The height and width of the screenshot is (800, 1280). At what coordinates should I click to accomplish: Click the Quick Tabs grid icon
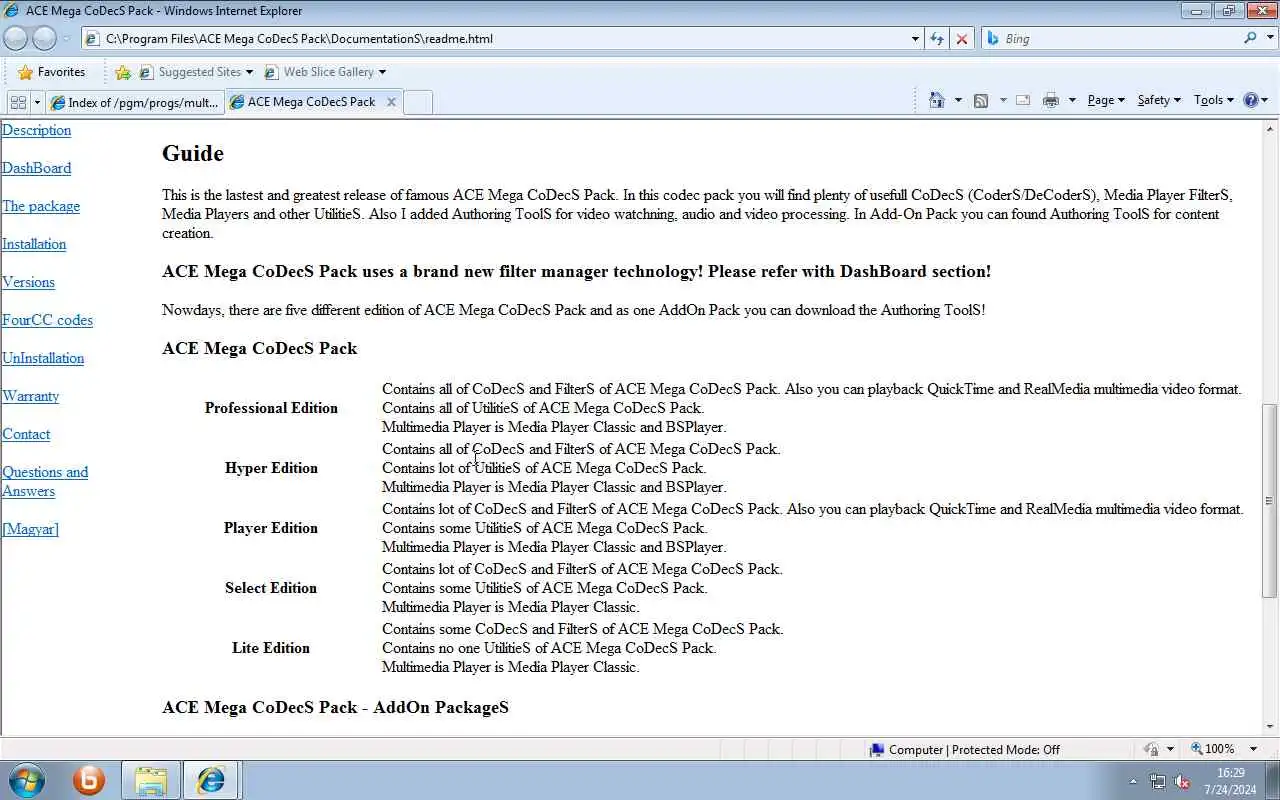18,102
